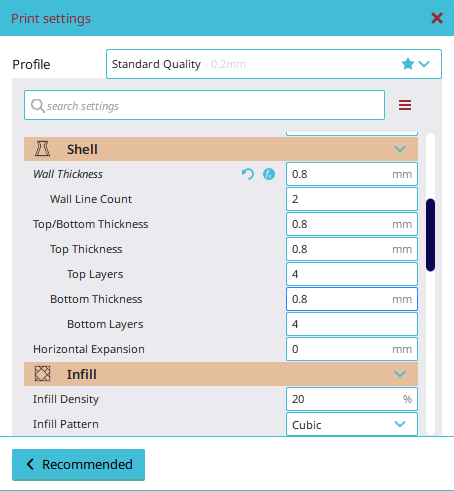This screenshot has width=454, height=491.
Task: Edit the Top/Bottom Thickness value
Action: pos(352,224)
